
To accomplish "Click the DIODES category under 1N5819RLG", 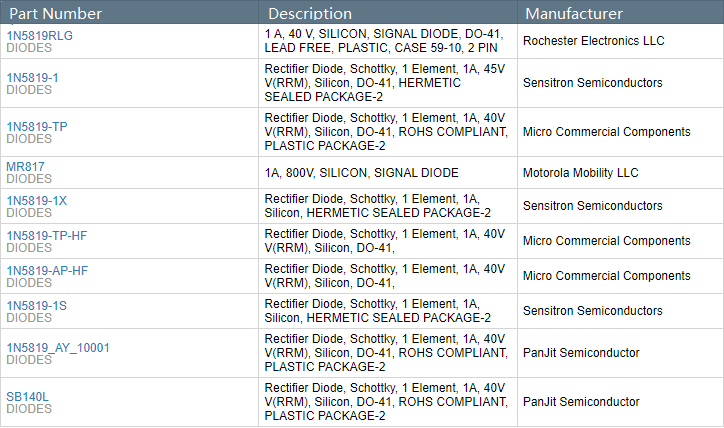I will click(29, 47).
